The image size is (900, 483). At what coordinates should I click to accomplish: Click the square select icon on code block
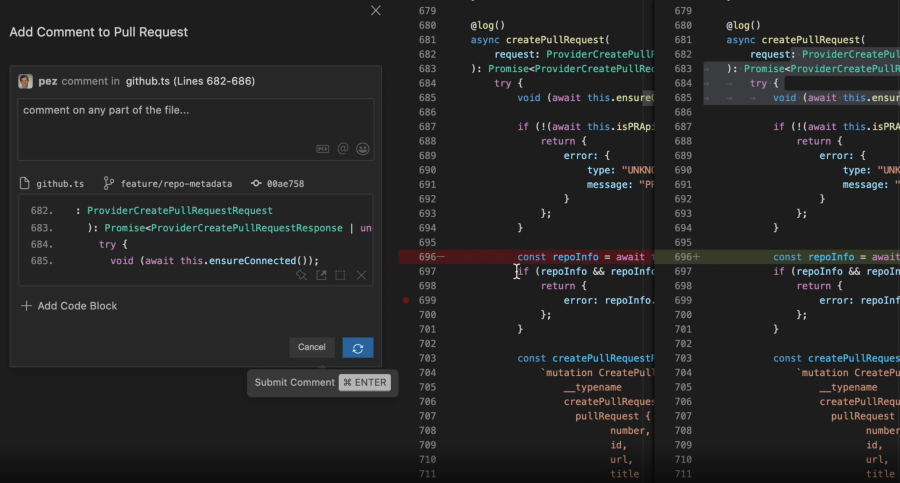(x=340, y=275)
